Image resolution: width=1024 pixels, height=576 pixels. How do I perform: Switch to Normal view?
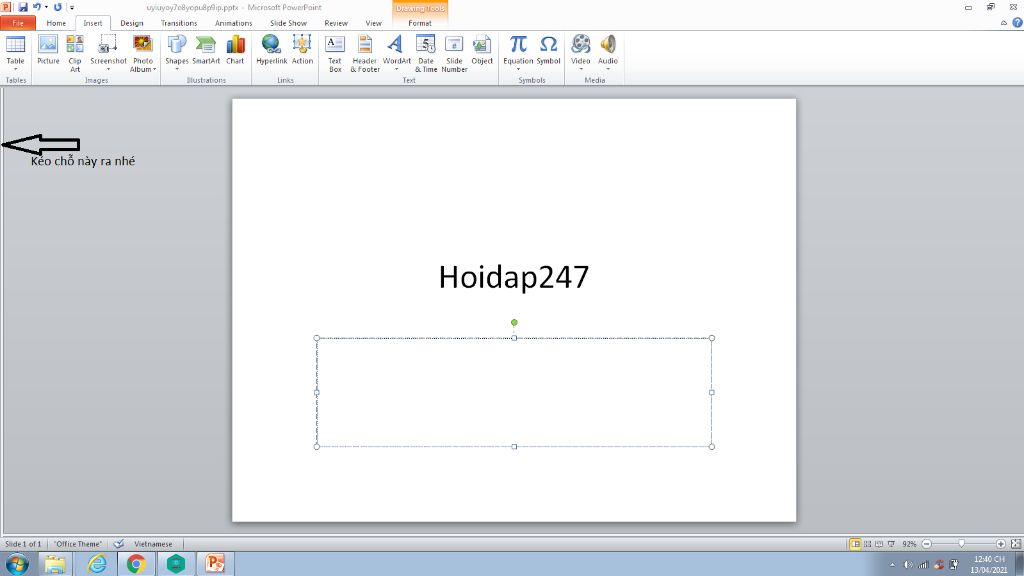855,543
